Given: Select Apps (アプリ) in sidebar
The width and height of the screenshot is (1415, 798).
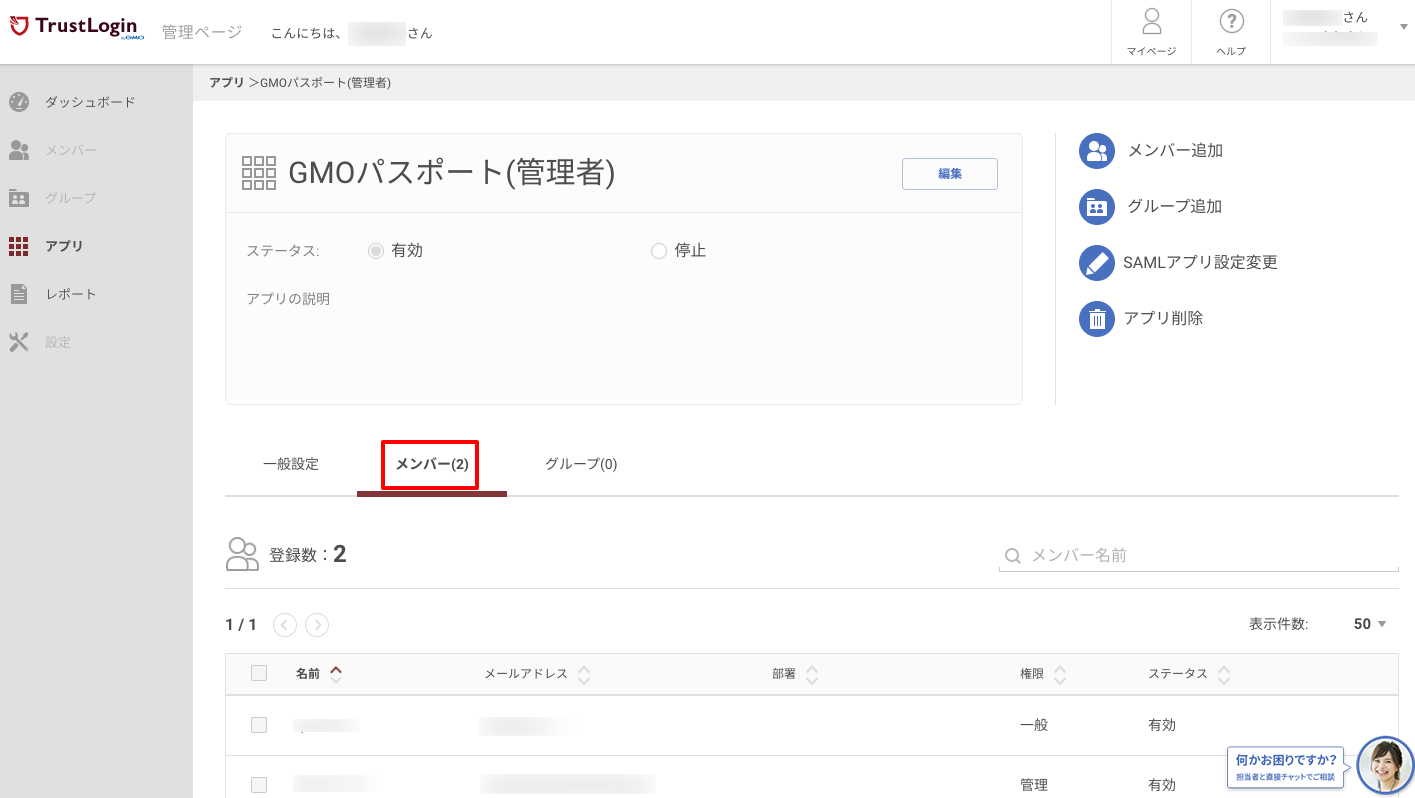Looking at the screenshot, I should [64, 246].
